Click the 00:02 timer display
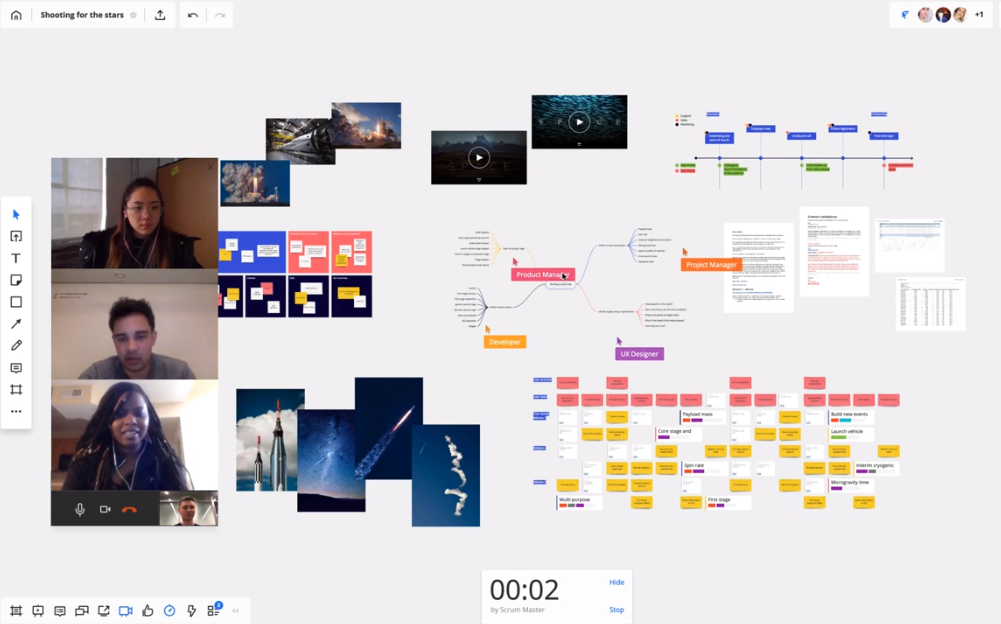1001x624 pixels. point(524,590)
